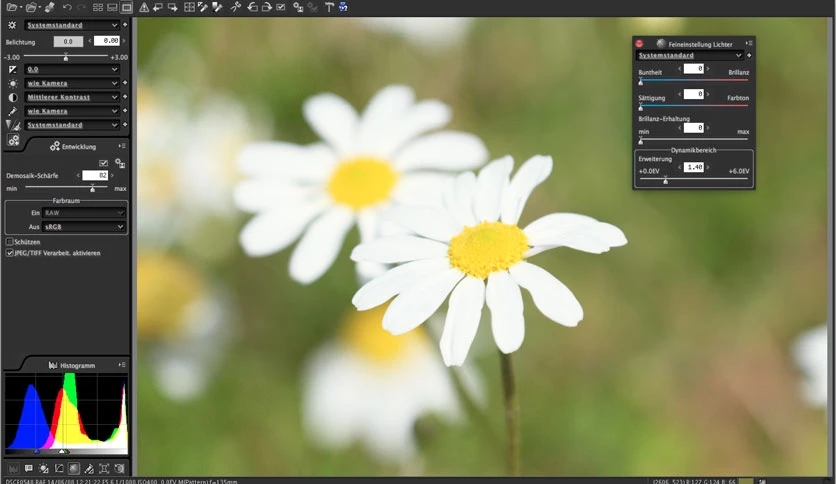Adjust the Sättigung/Farbton slider
The image size is (836, 484).
640,107
